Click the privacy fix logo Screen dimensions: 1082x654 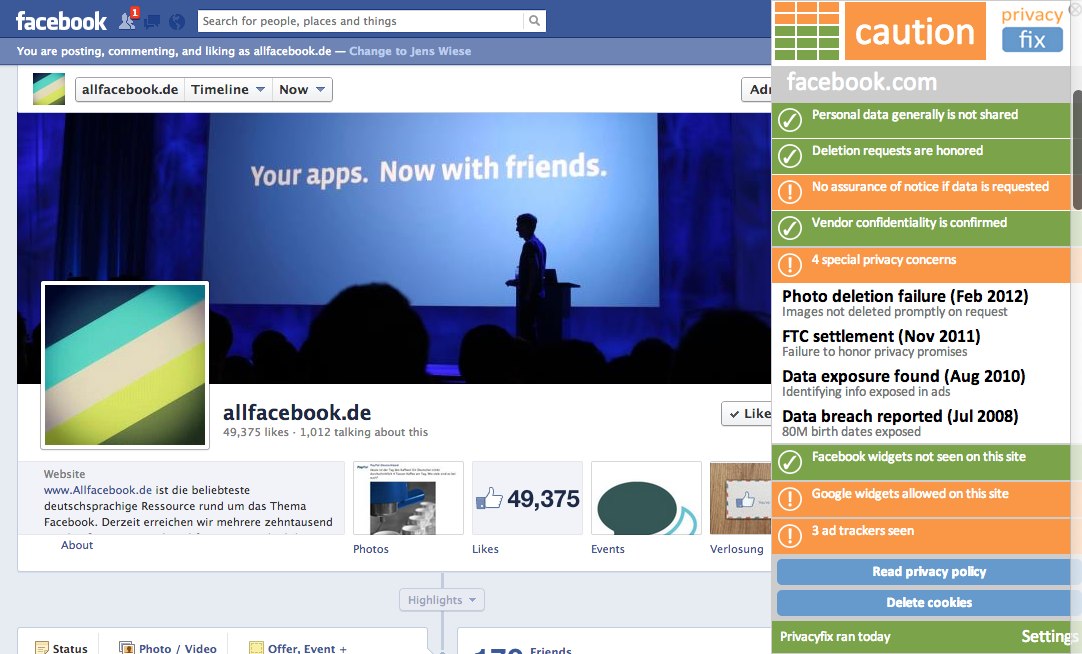(x=1032, y=29)
